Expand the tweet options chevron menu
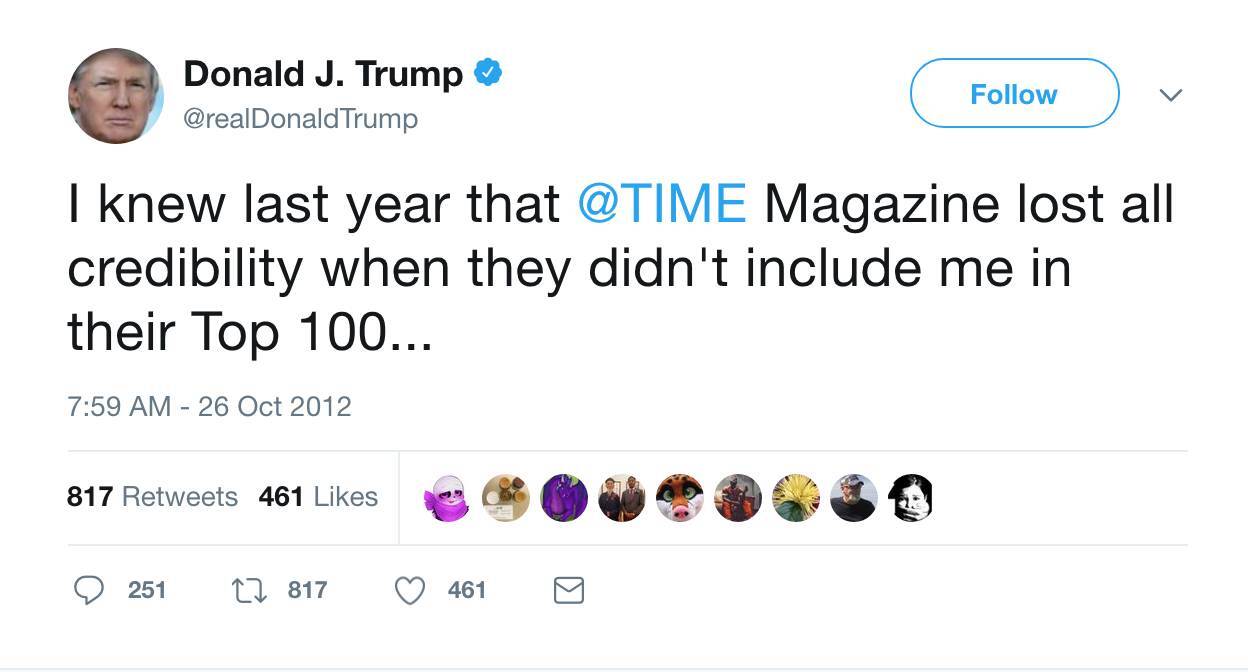This screenshot has height=672, width=1248. (1170, 95)
